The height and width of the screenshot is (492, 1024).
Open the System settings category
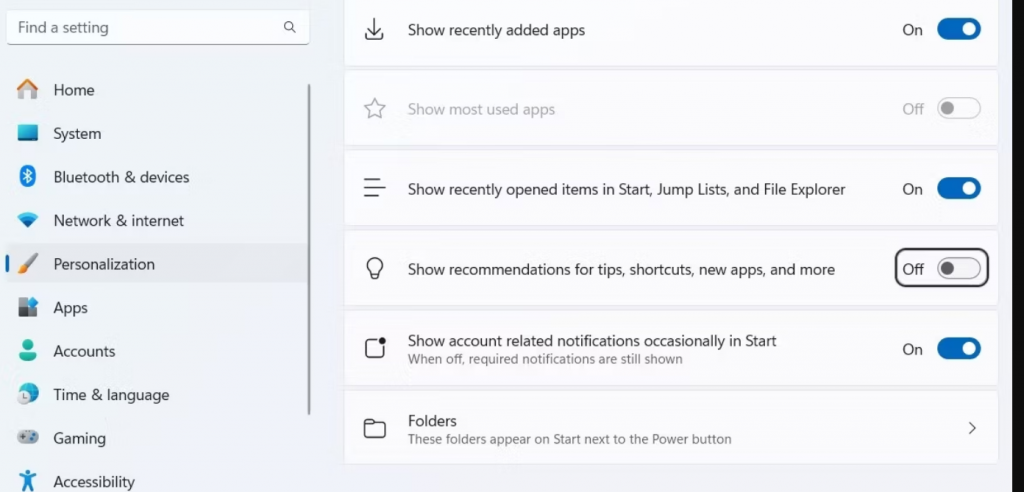77,134
